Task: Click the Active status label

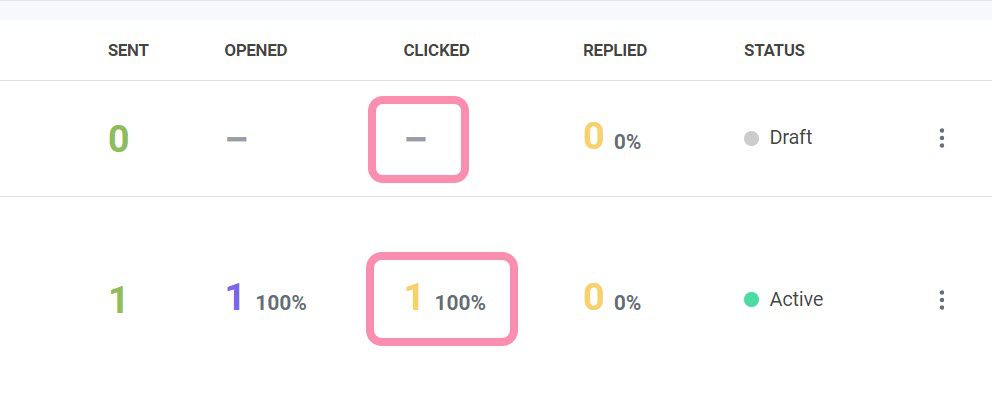Action: tap(796, 299)
